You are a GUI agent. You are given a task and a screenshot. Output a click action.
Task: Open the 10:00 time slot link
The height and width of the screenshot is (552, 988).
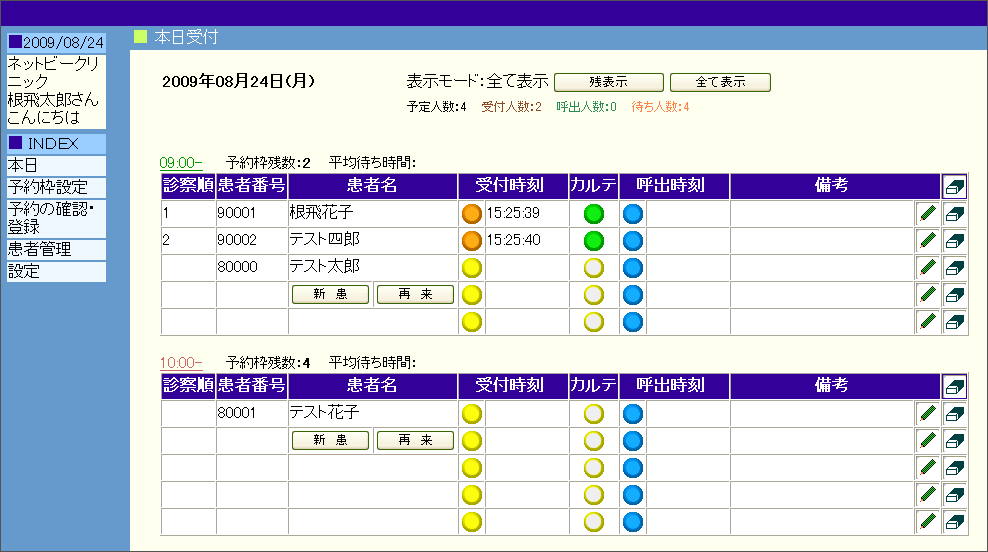pos(181,362)
